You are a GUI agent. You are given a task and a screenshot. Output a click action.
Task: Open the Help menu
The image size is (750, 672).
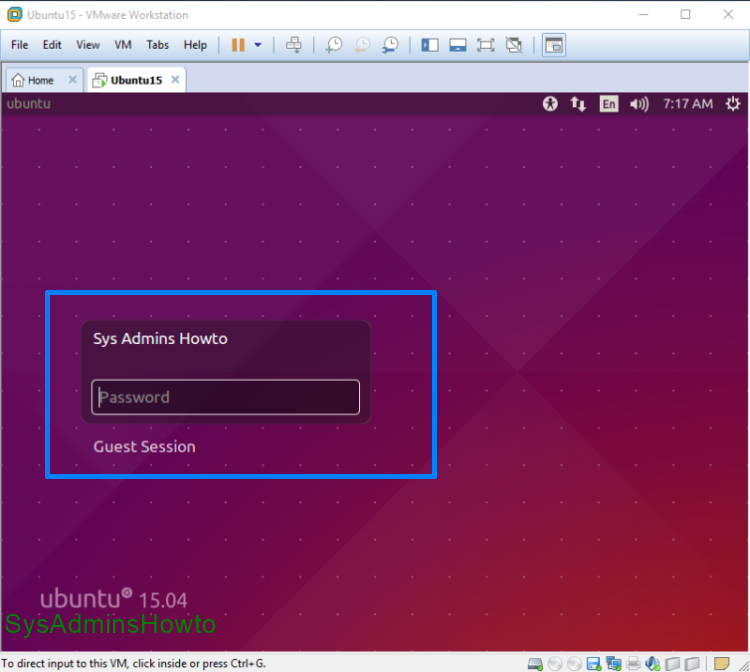[x=195, y=44]
